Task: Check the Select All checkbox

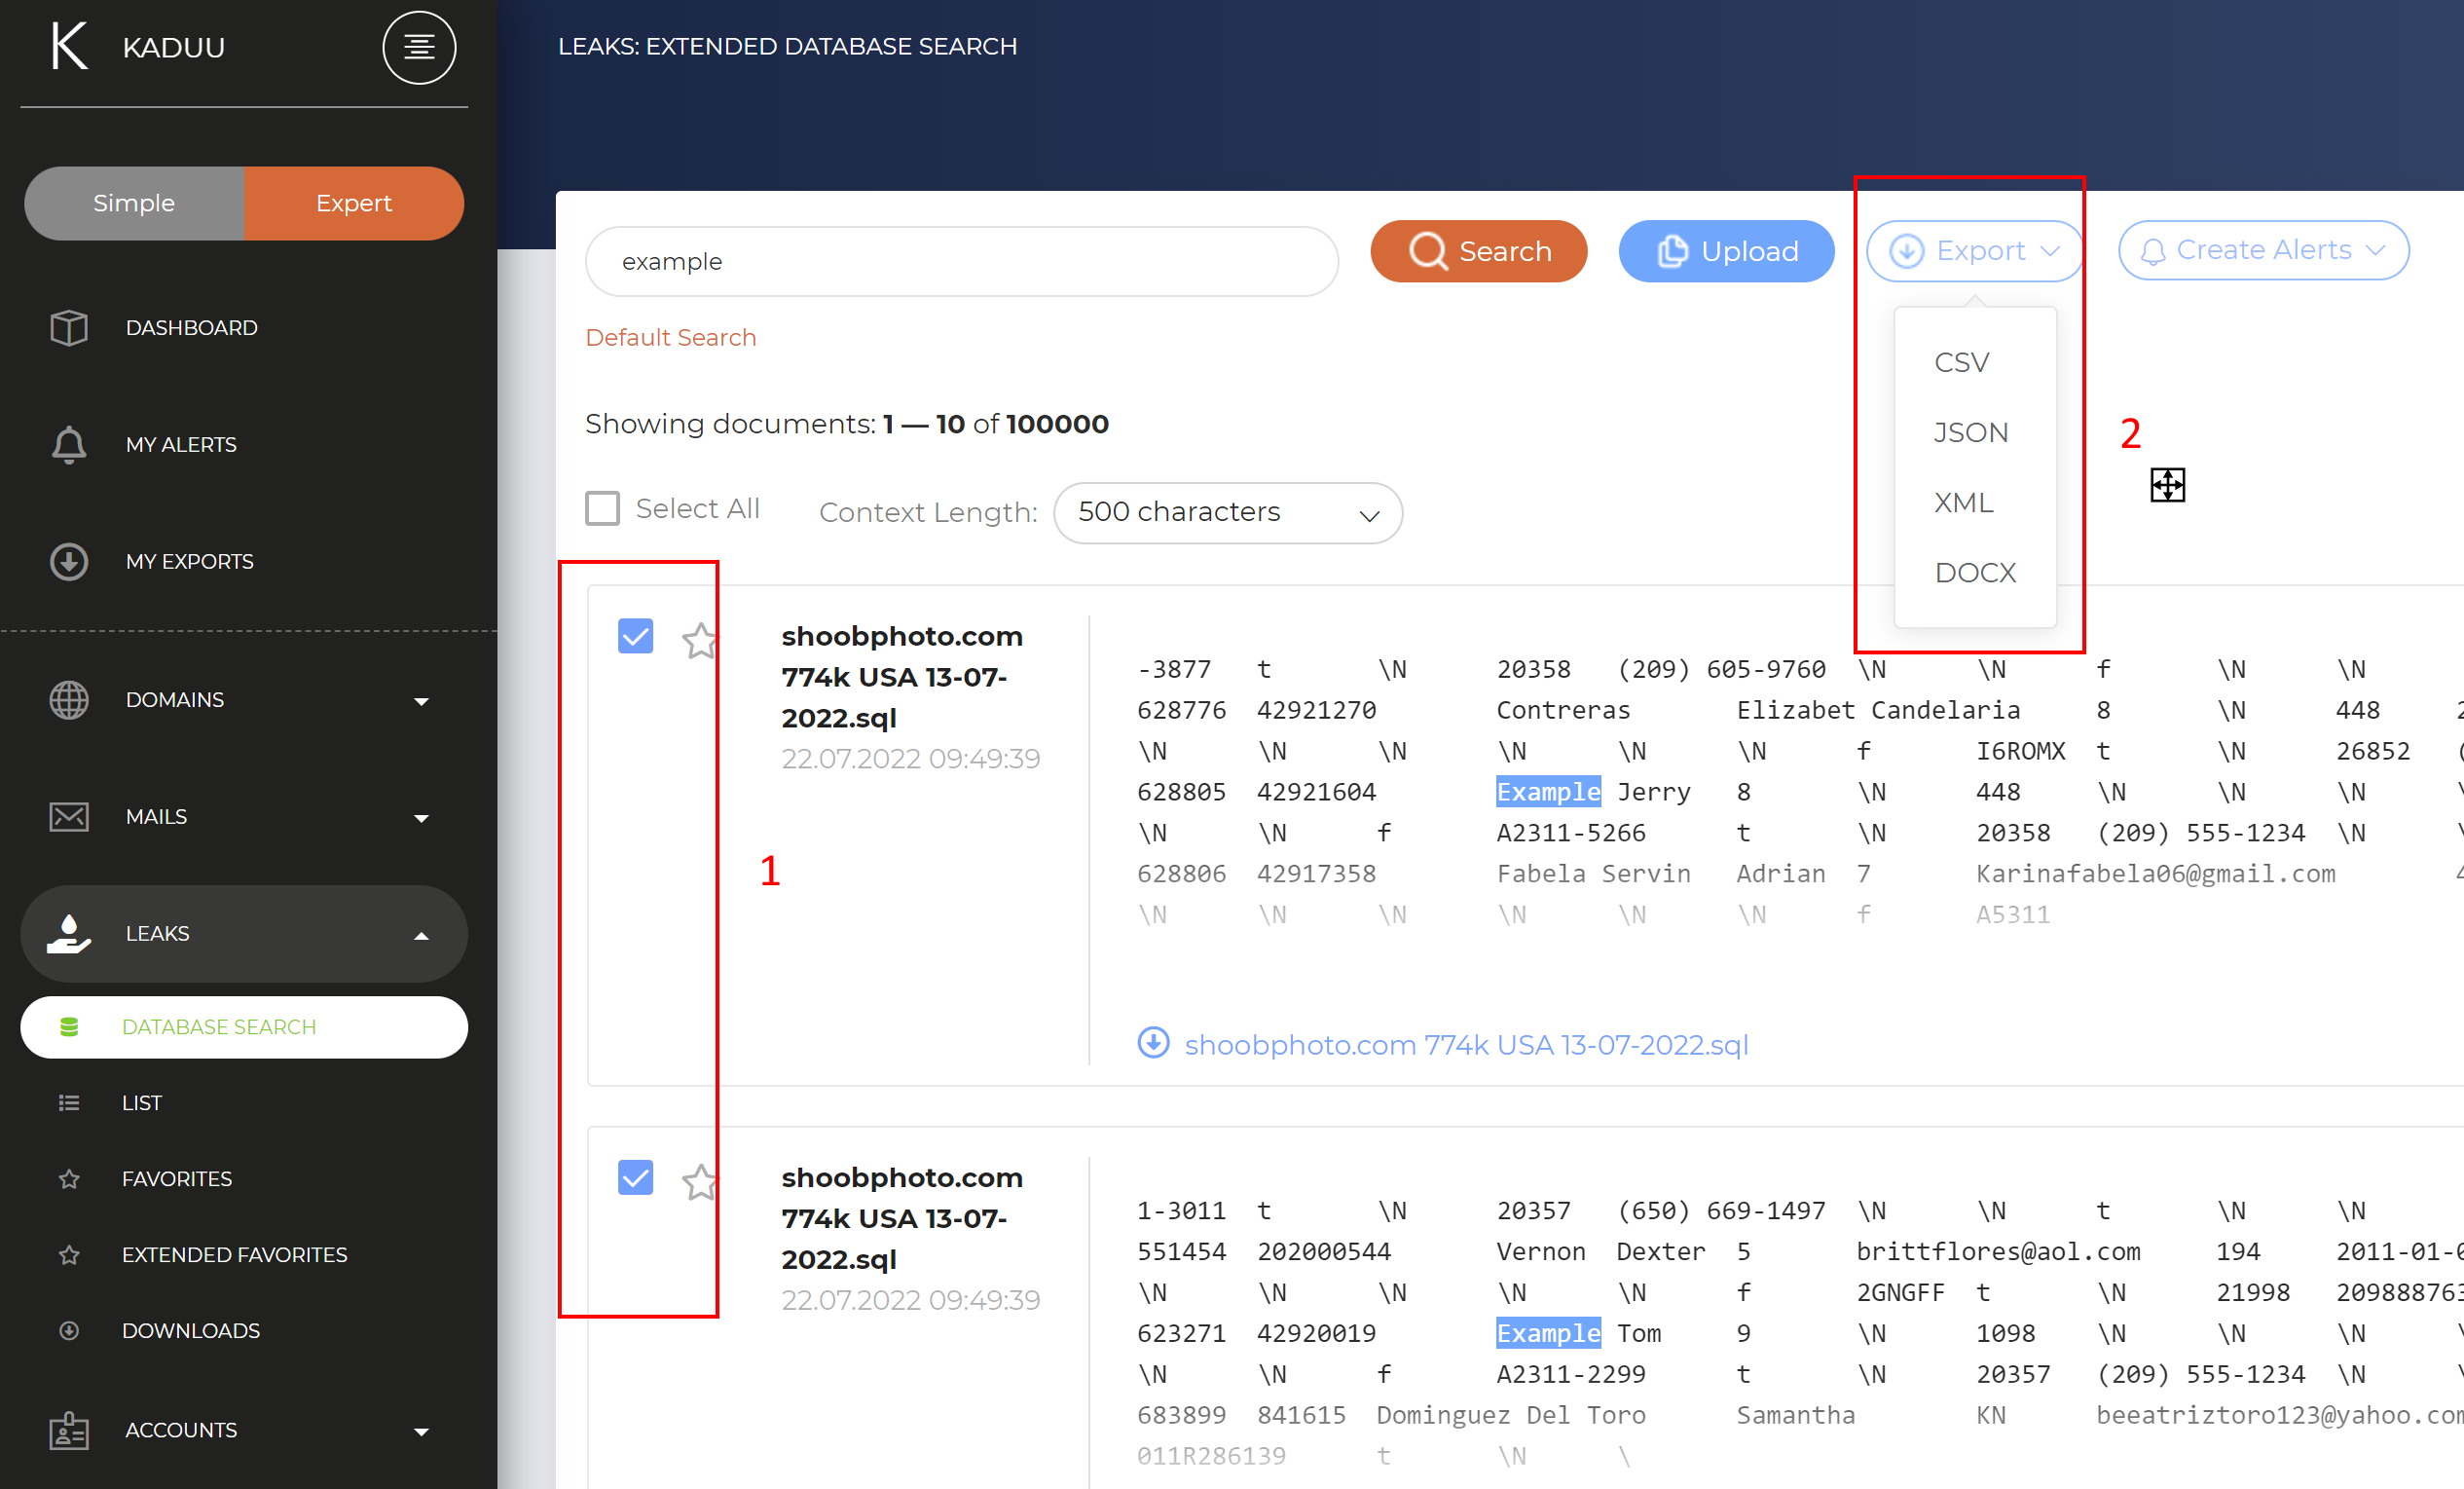Action: click(x=602, y=508)
